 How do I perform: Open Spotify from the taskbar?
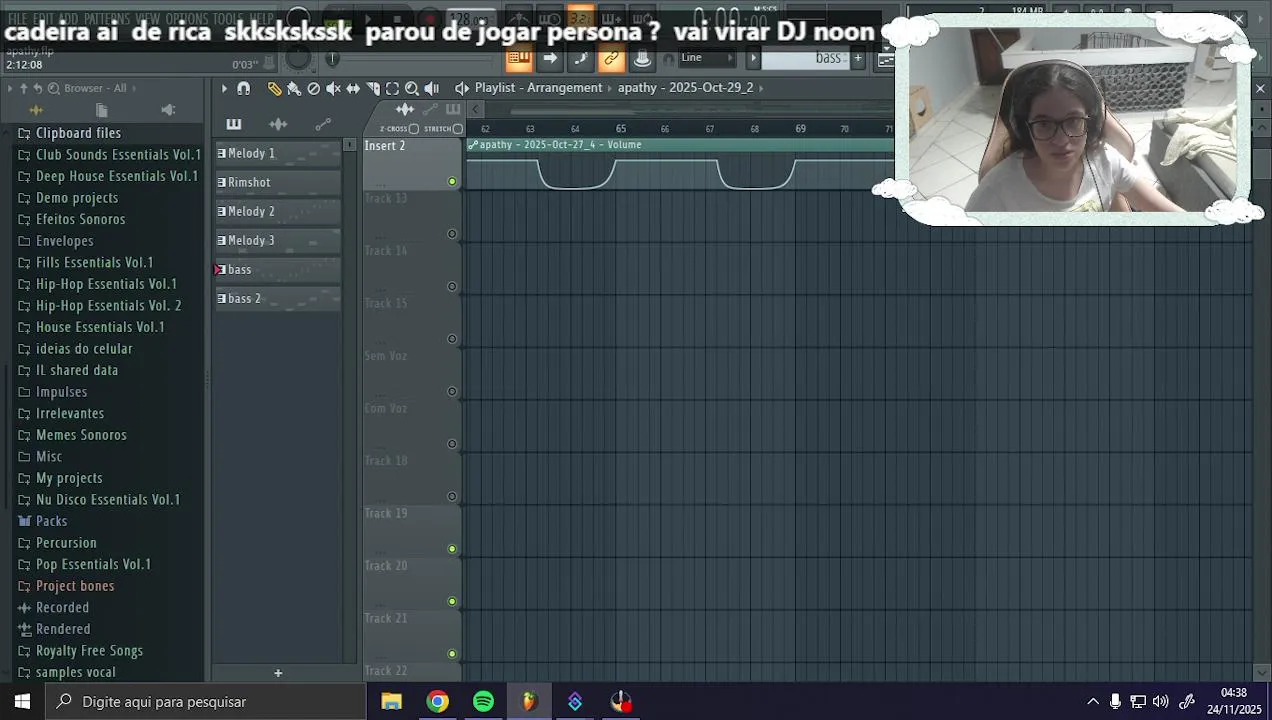tap(483, 701)
